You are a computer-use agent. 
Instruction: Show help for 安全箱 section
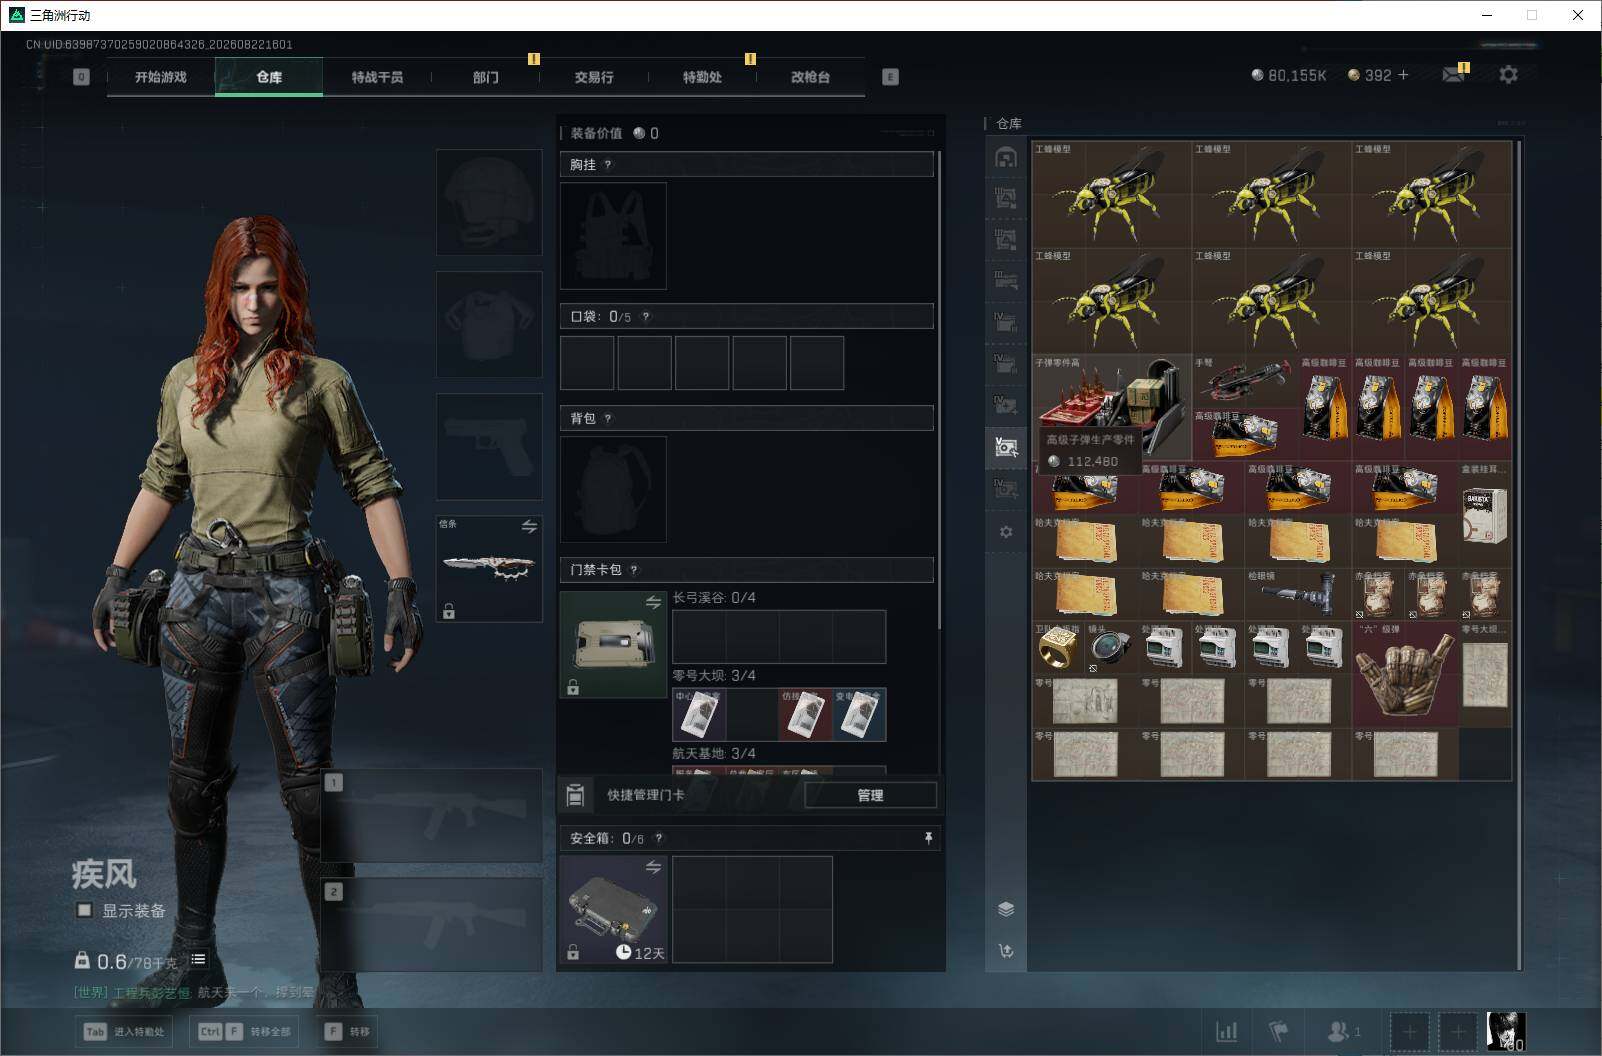tap(658, 839)
